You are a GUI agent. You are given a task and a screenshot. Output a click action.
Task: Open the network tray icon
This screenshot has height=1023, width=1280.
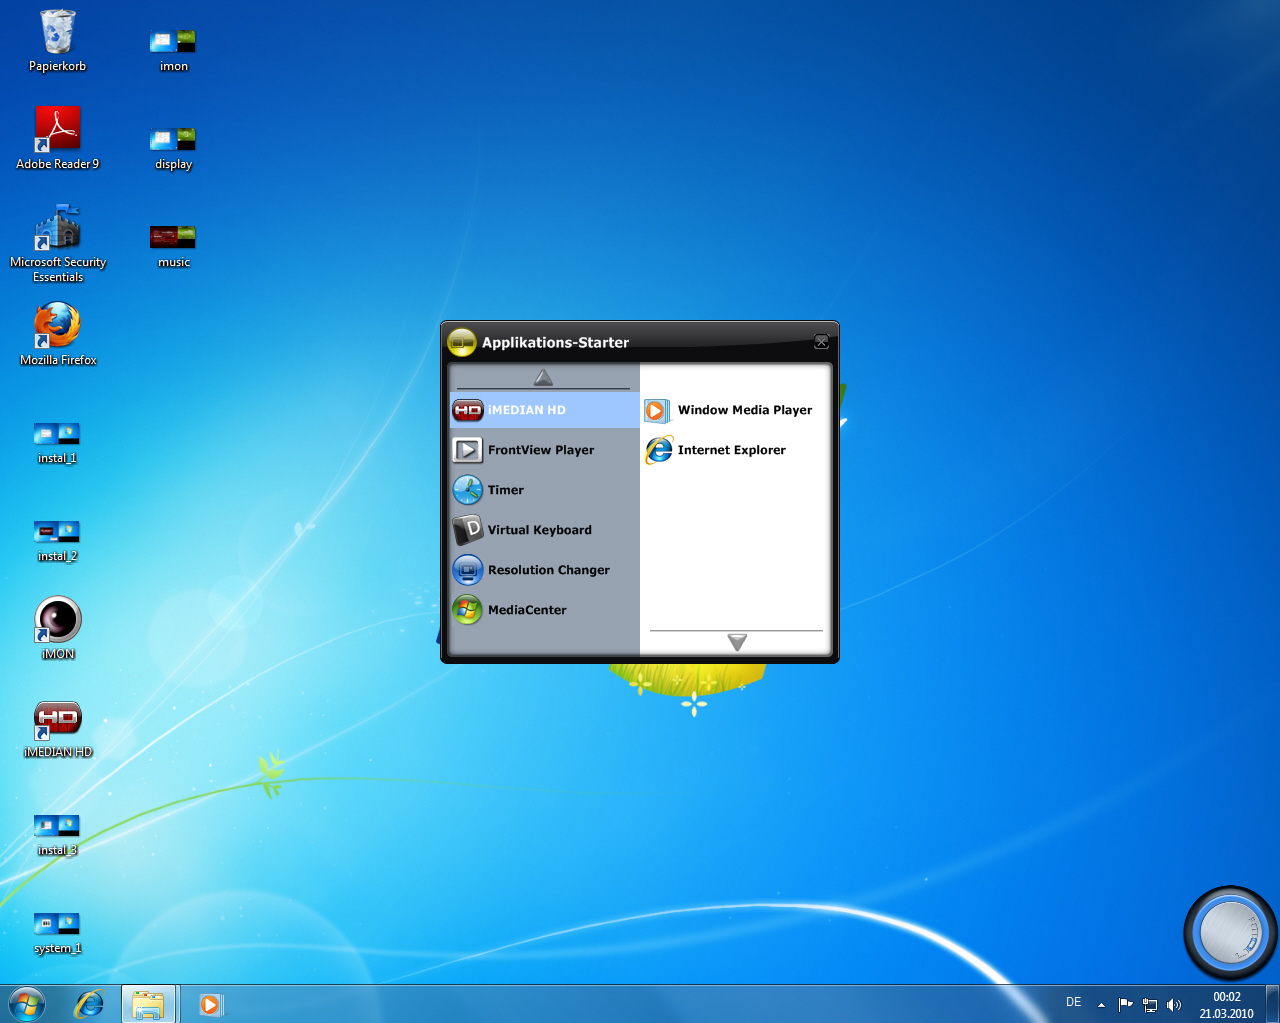point(1150,1005)
